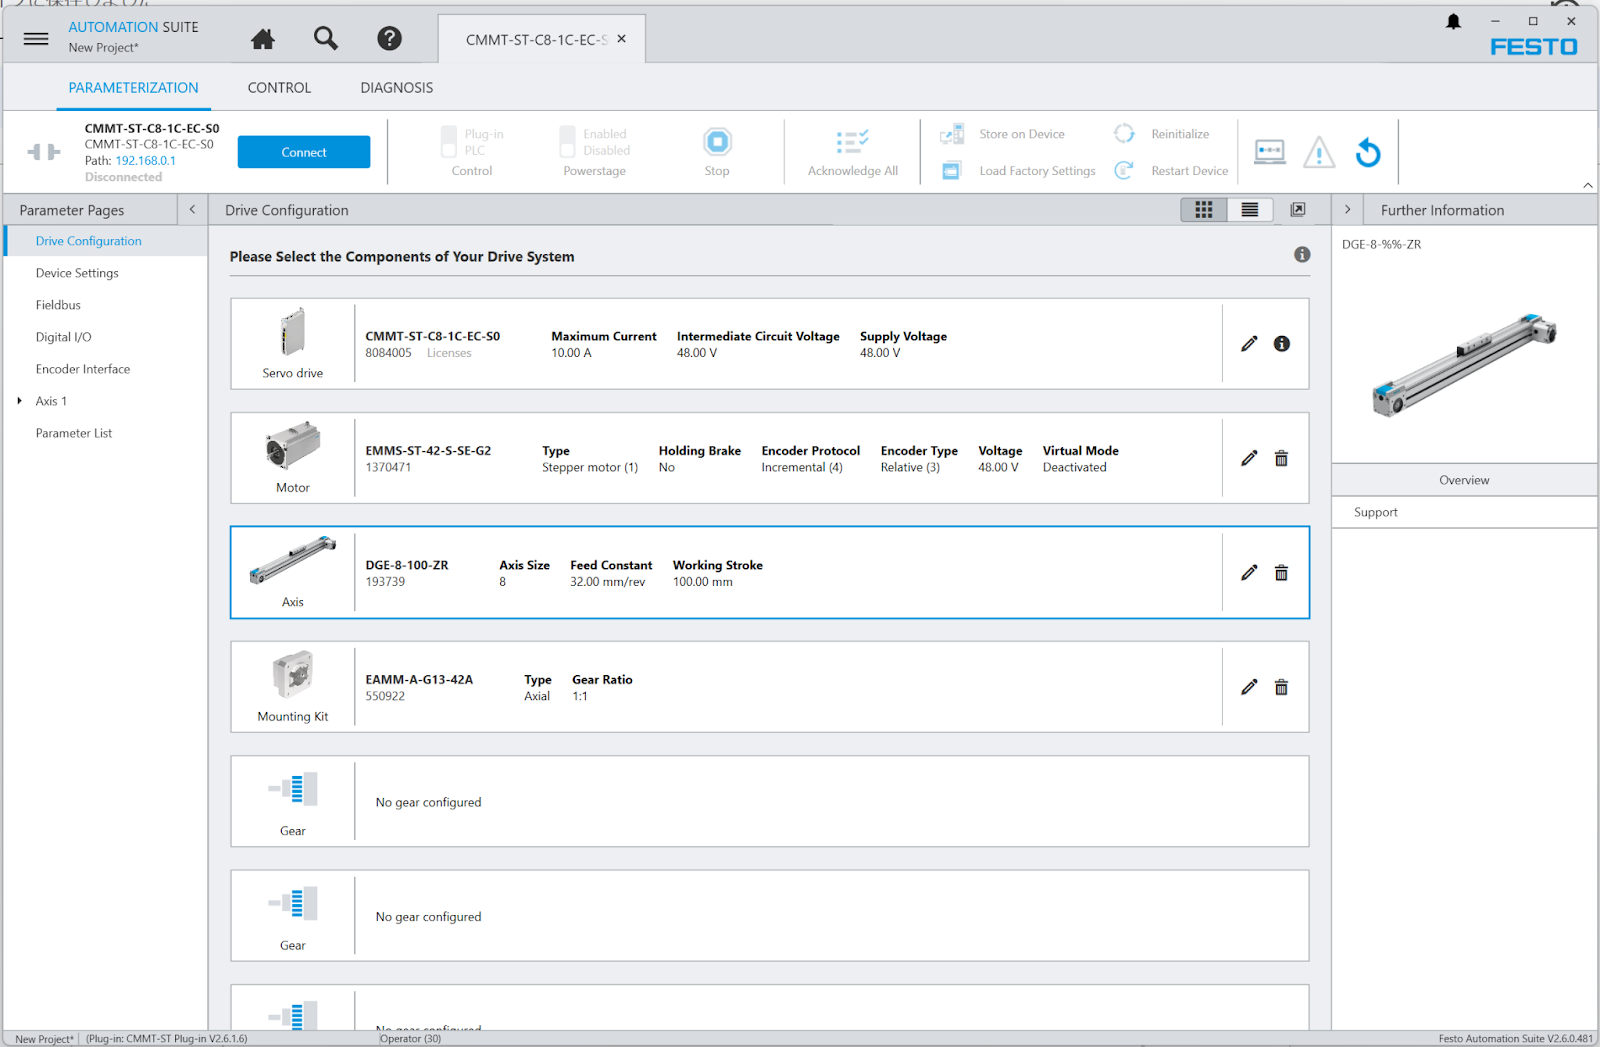Click the blue undo/reset arrow icon

click(x=1368, y=152)
